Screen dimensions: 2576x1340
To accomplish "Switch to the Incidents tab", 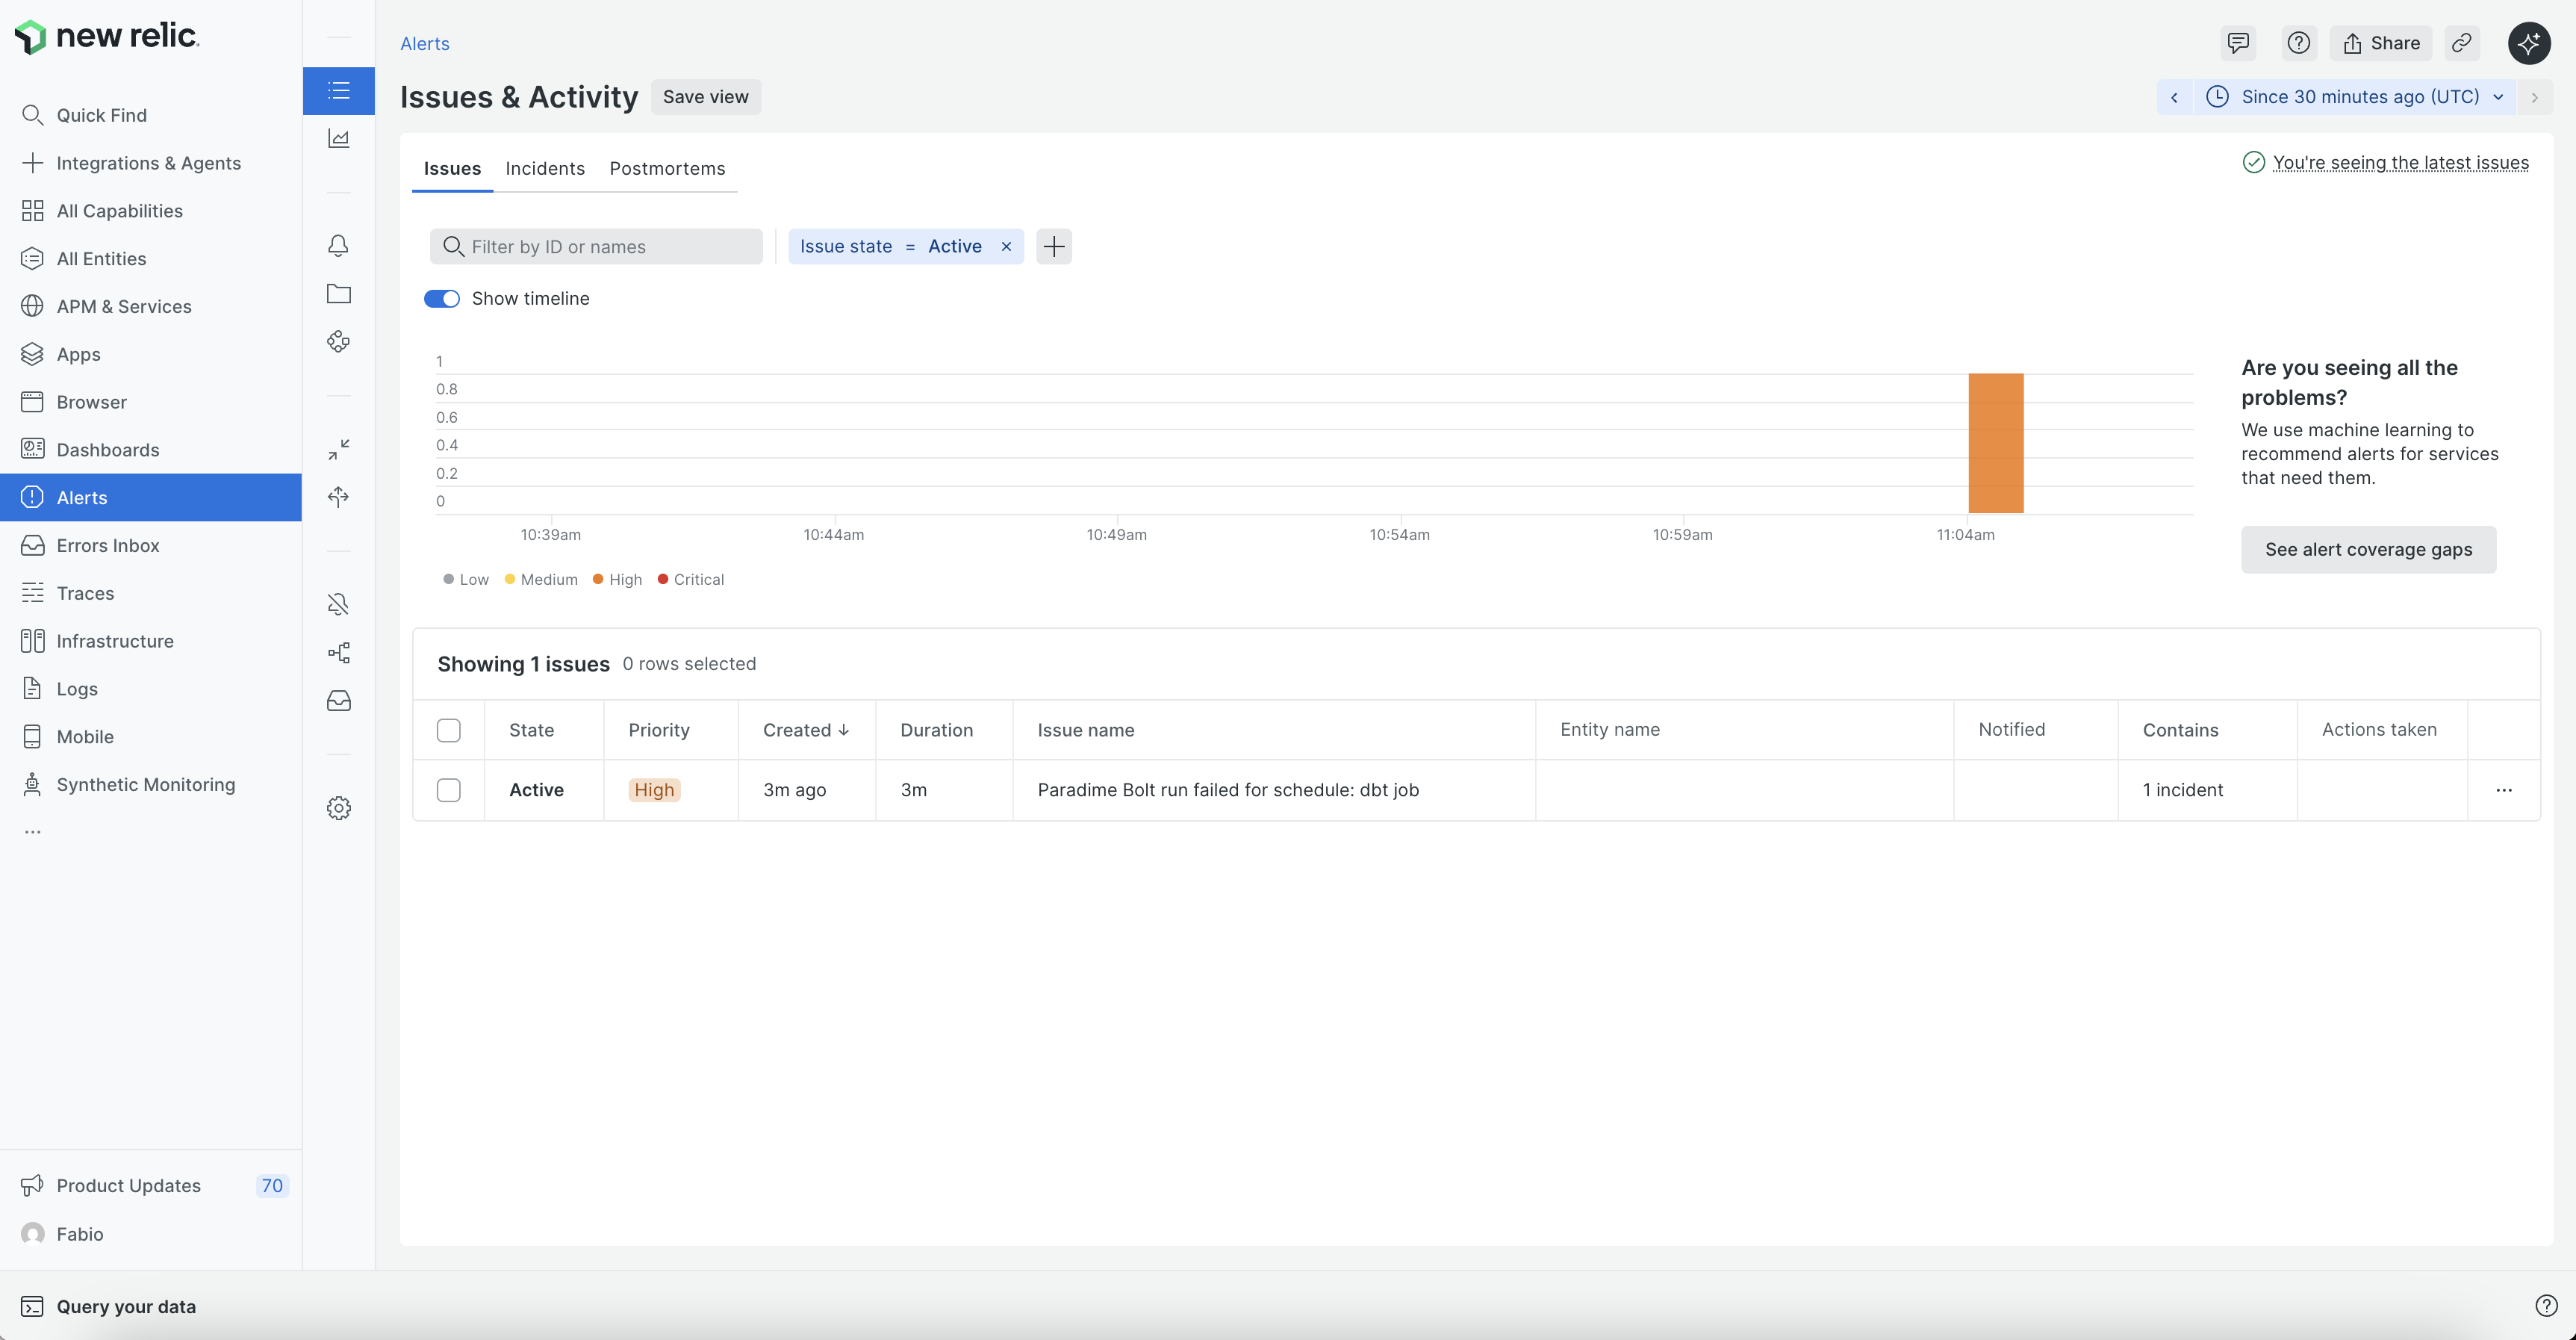I will point(545,168).
